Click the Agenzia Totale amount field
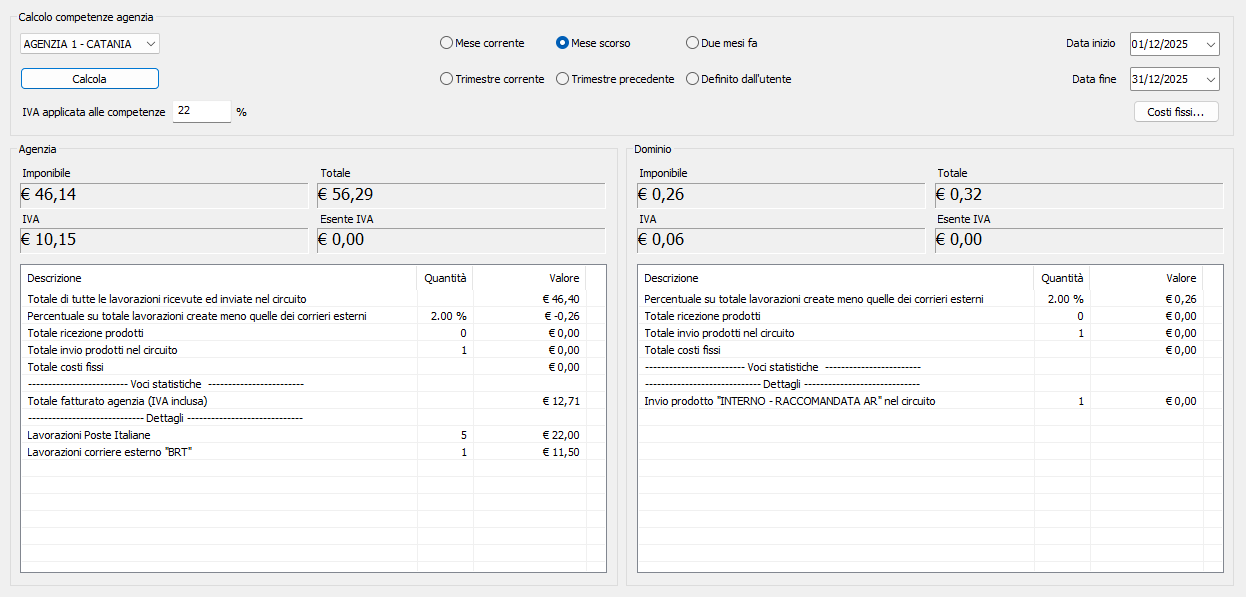This screenshot has height=597, width=1246. (x=460, y=195)
